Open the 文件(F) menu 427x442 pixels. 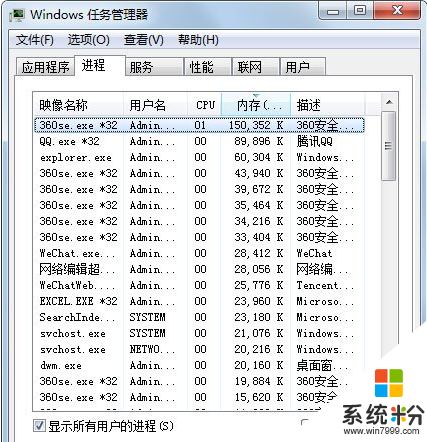coord(34,40)
